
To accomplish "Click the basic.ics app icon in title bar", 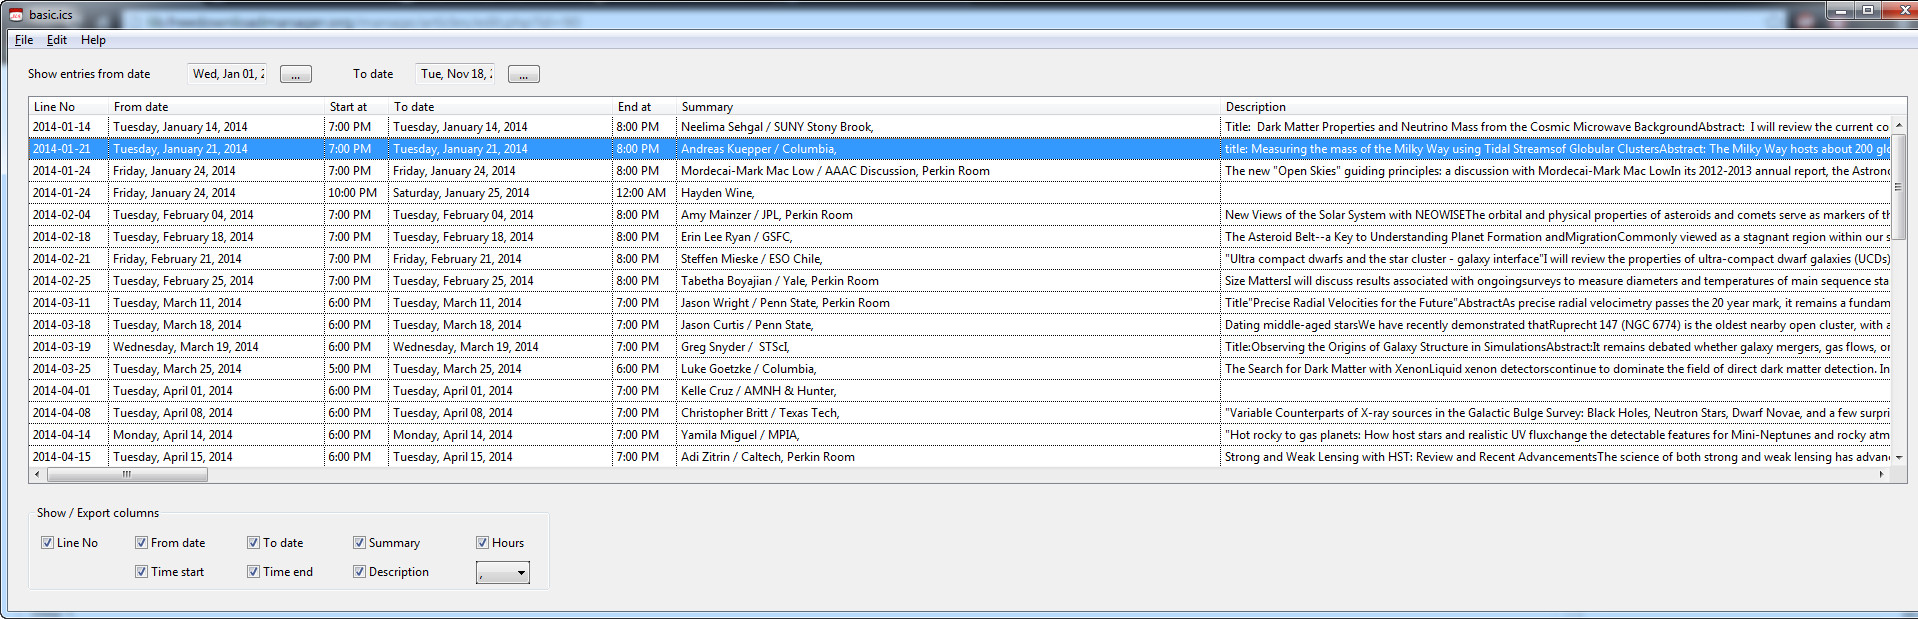I will 16,14.
